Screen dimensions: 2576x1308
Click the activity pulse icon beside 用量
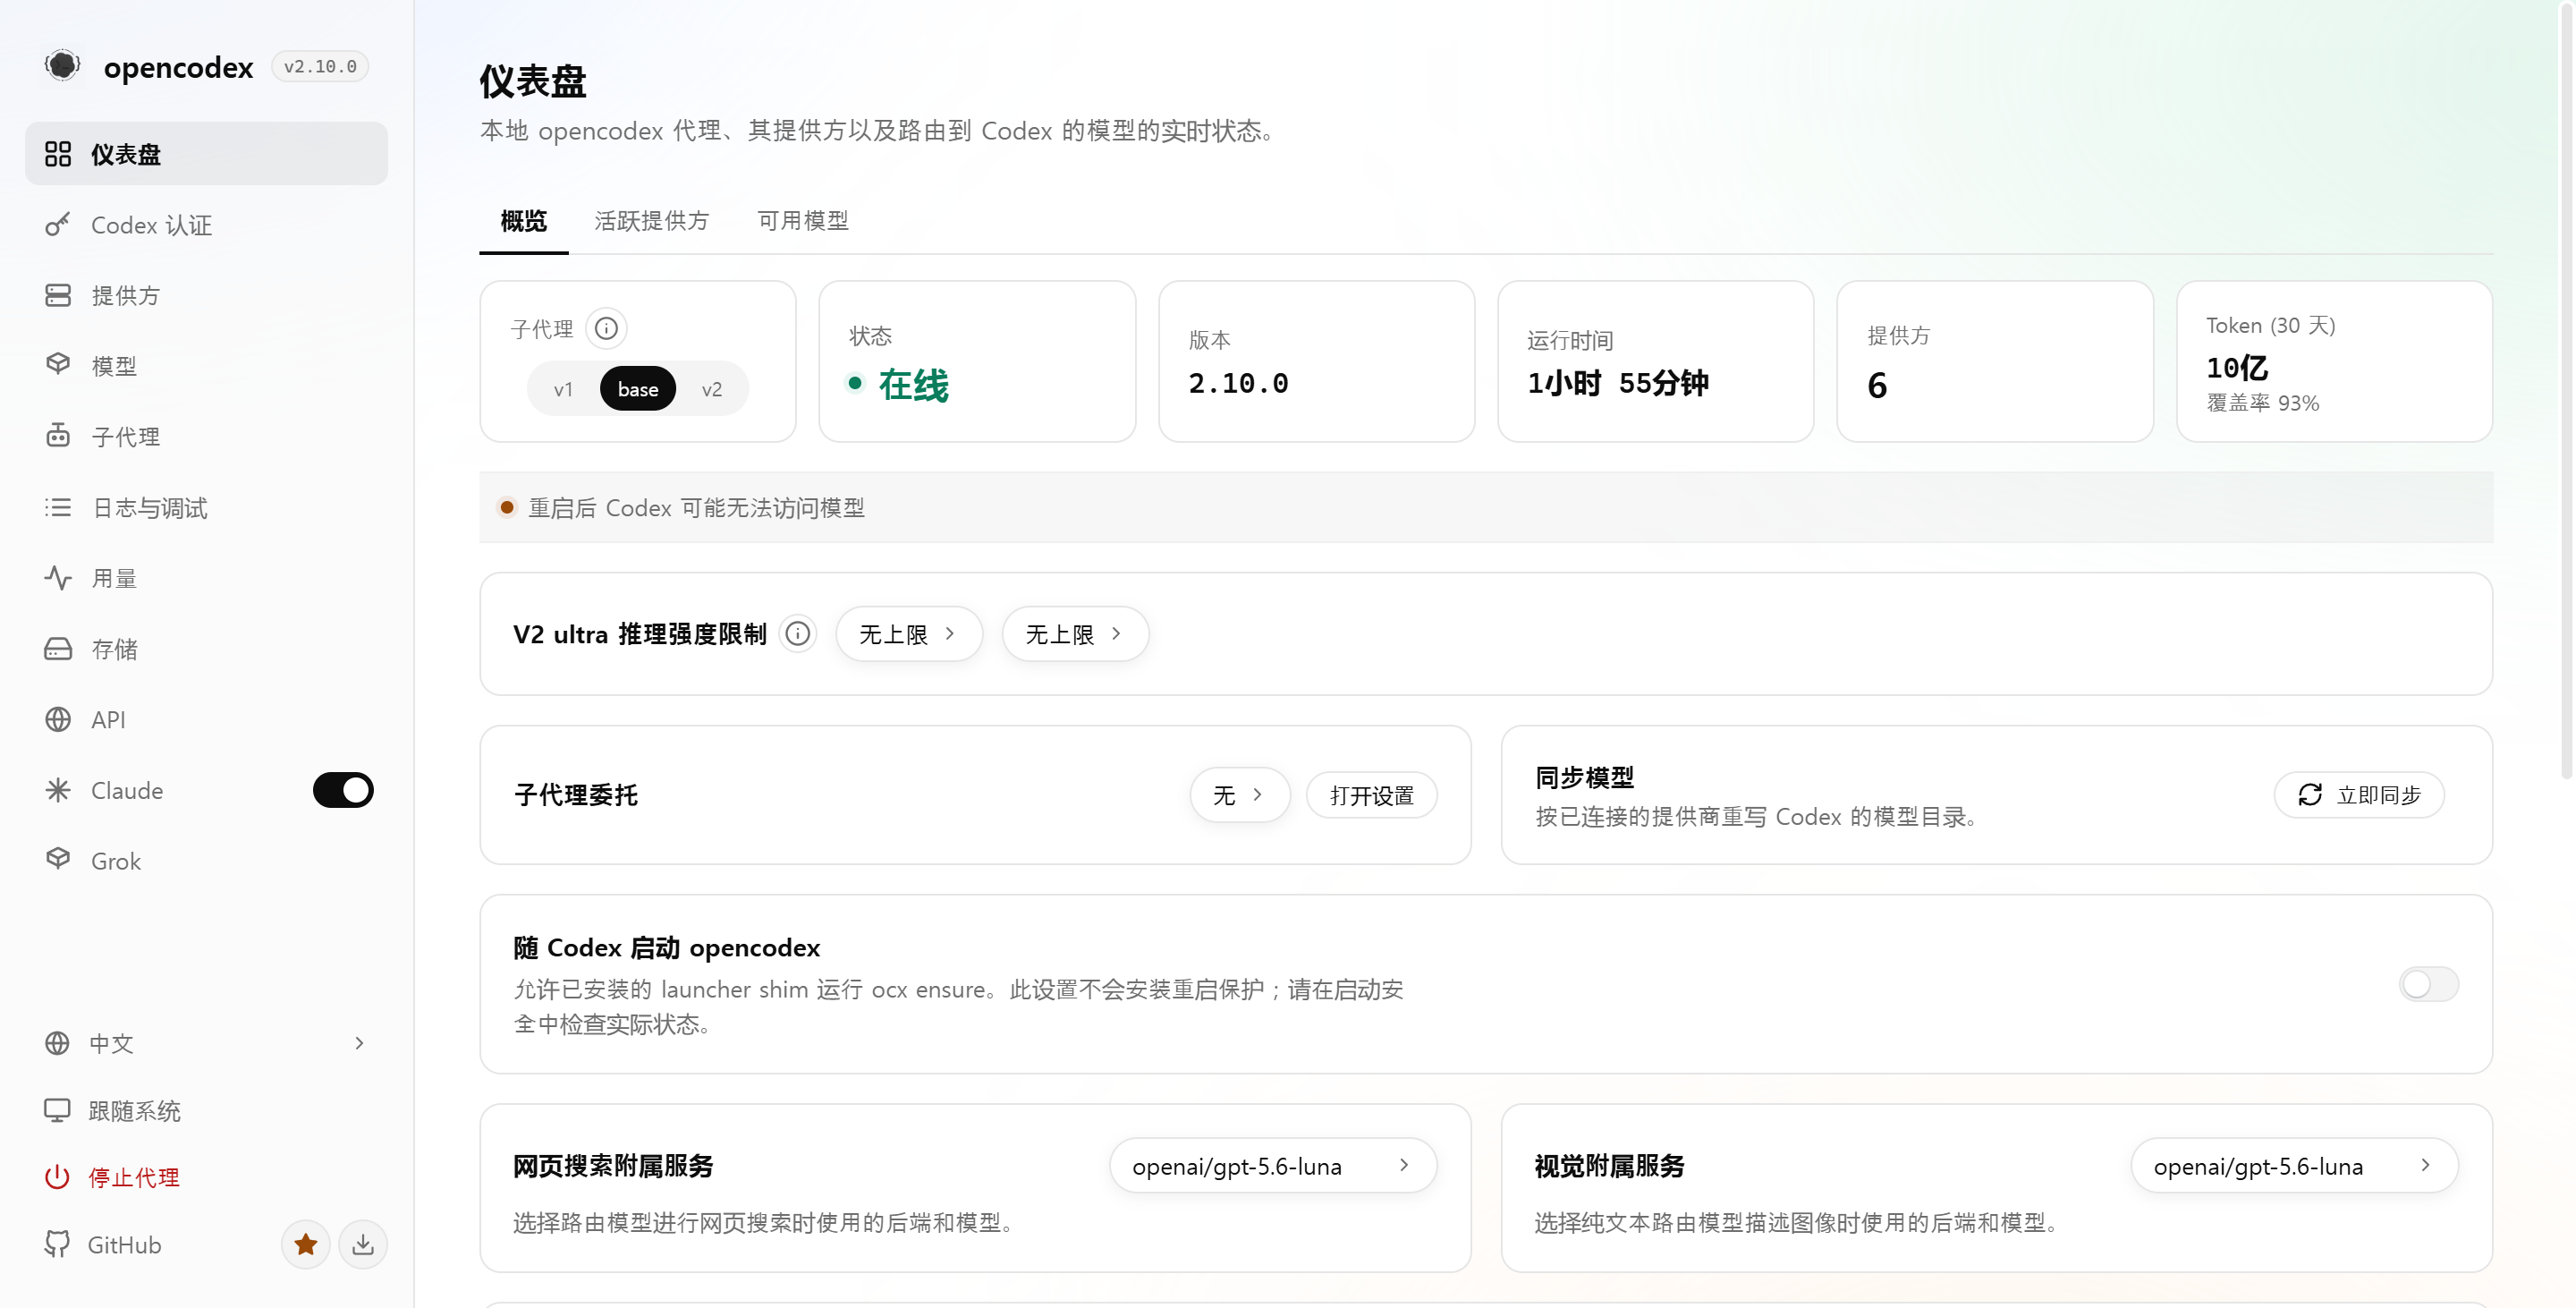coord(58,578)
